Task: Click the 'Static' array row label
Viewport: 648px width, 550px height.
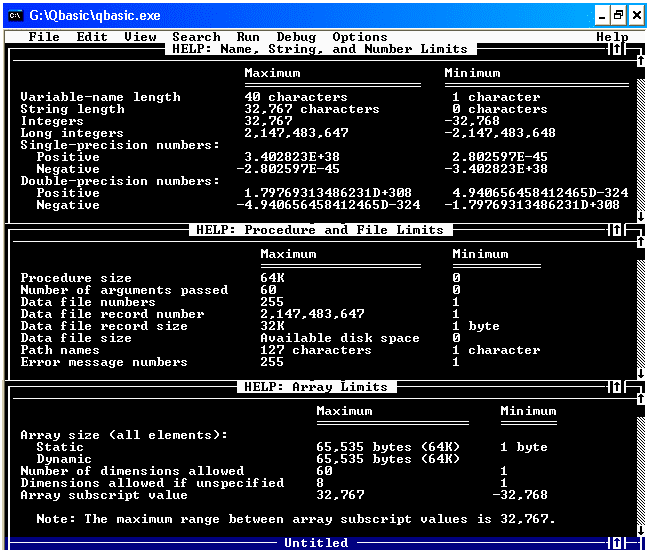Action: (60, 447)
